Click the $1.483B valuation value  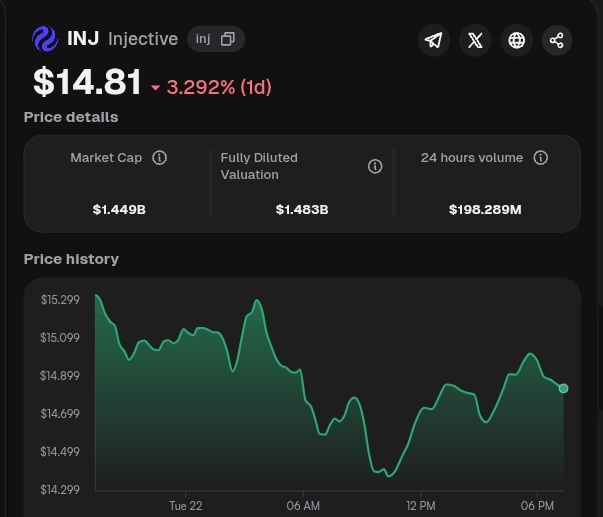(x=302, y=210)
